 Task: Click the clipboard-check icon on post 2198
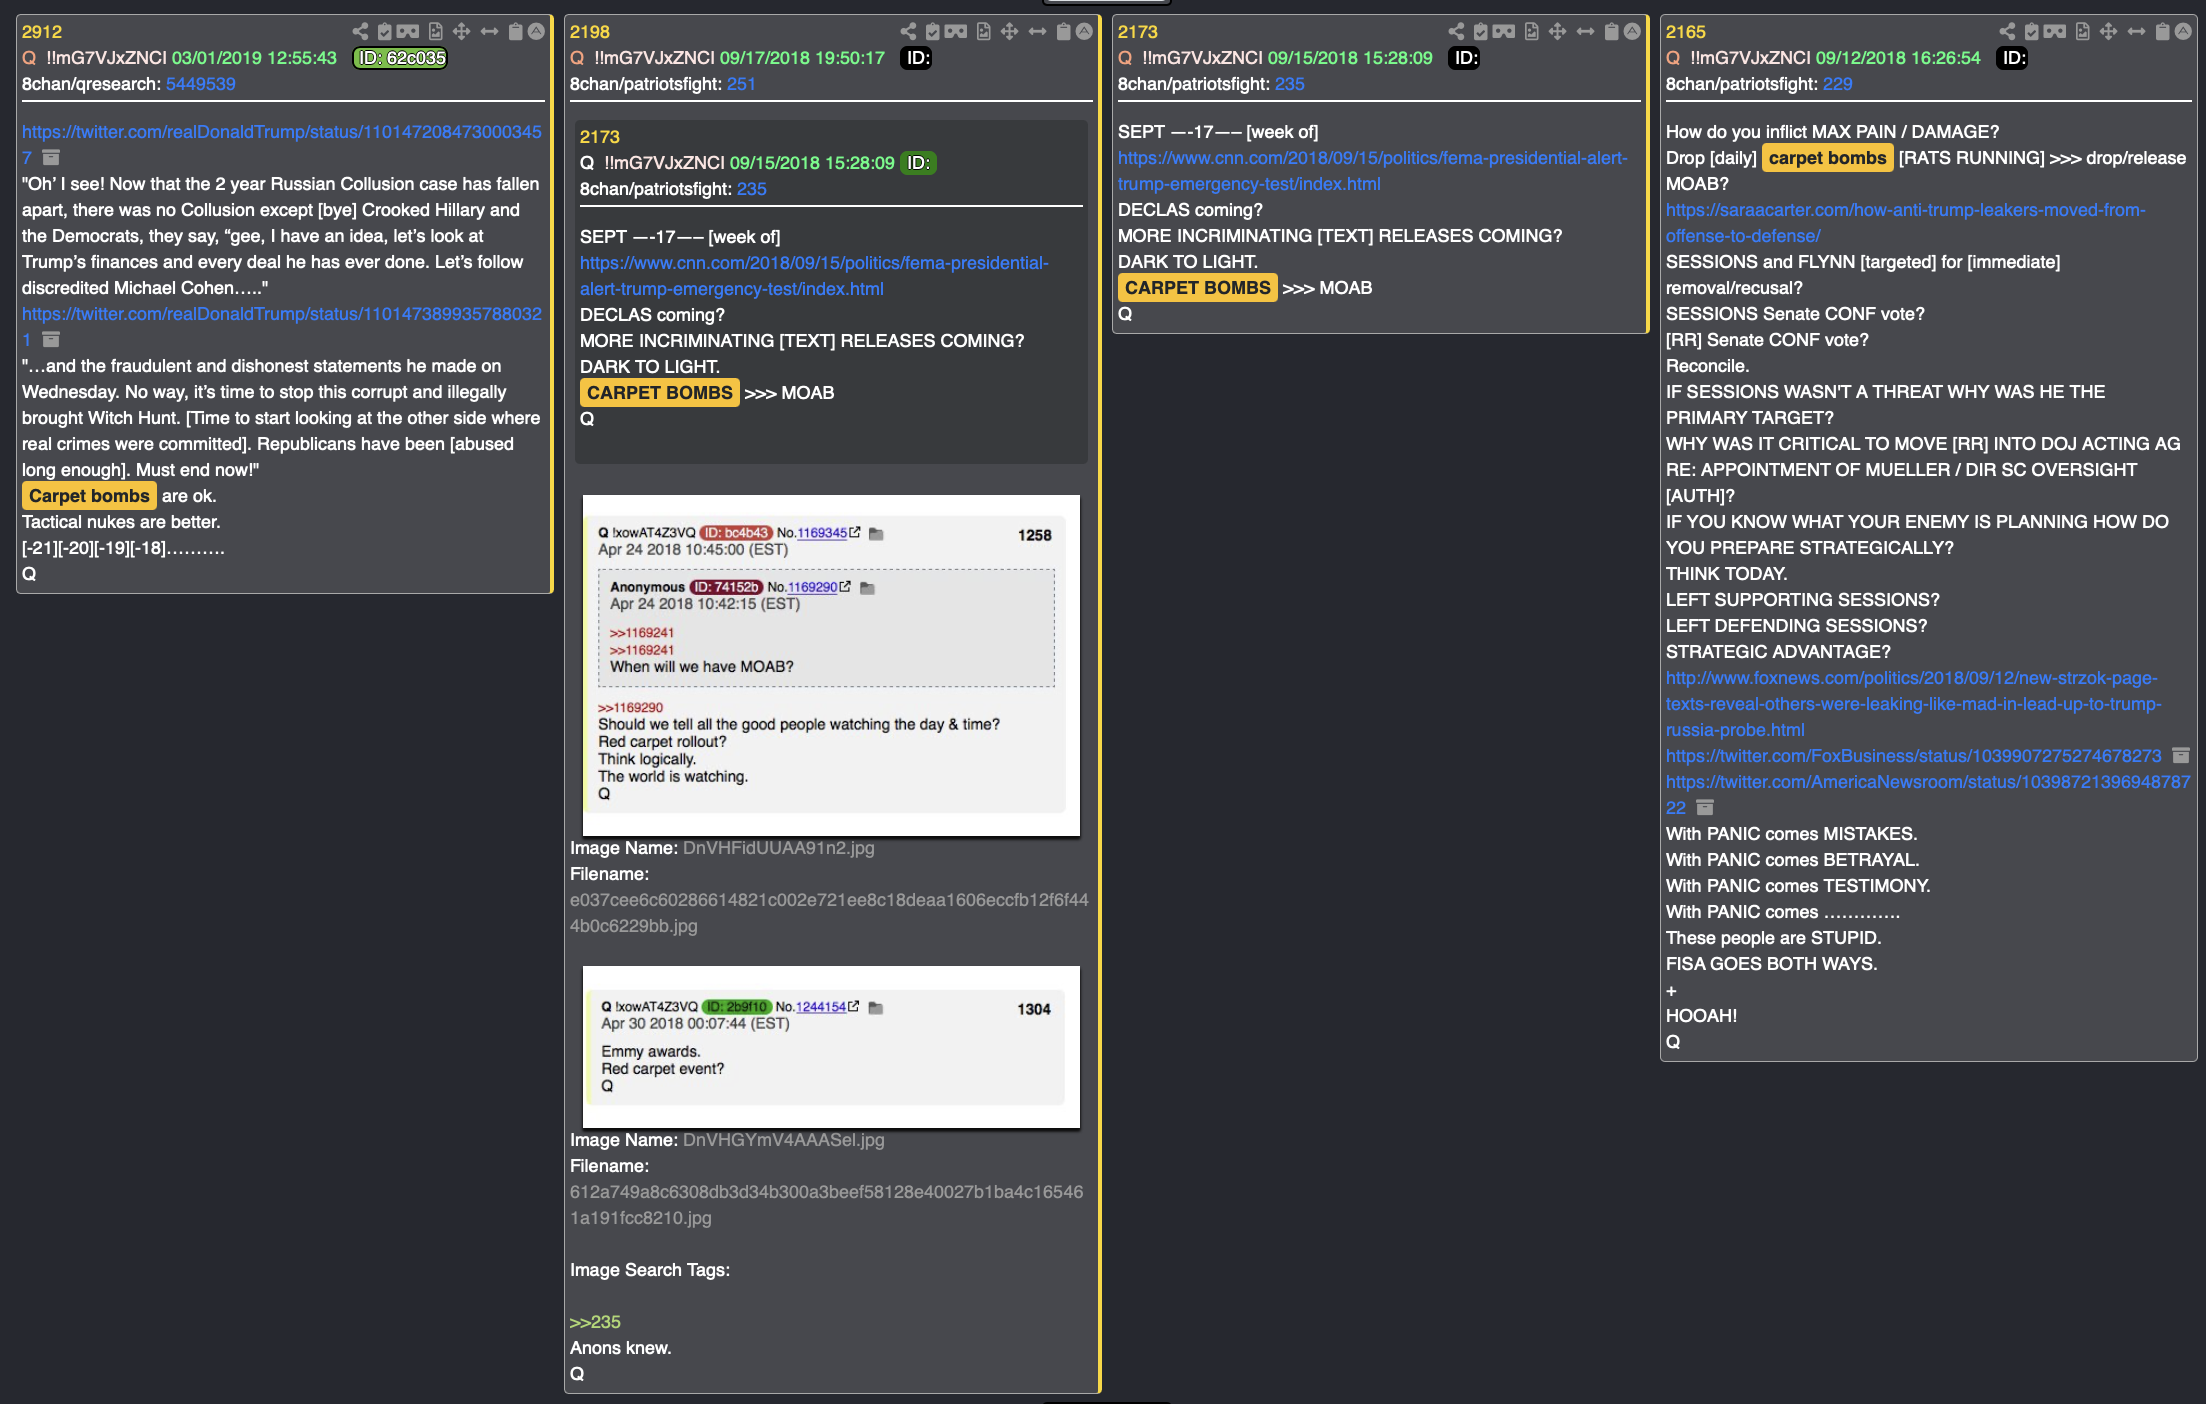point(932,32)
